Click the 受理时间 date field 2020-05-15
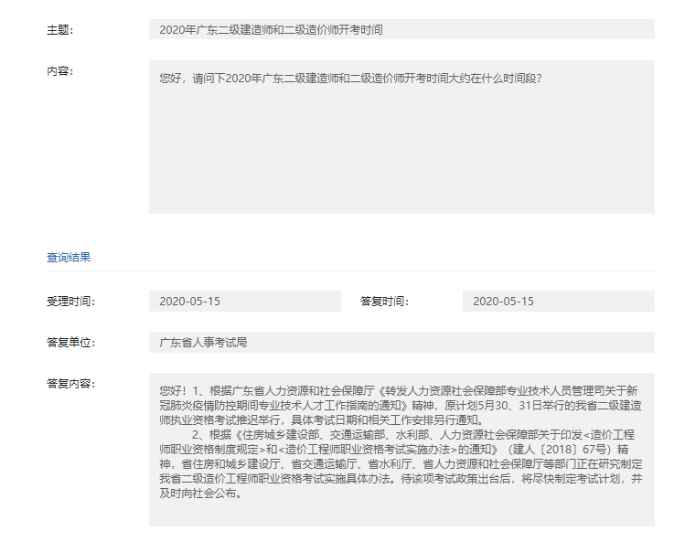The width and height of the screenshot is (678, 542). point(245,301)
